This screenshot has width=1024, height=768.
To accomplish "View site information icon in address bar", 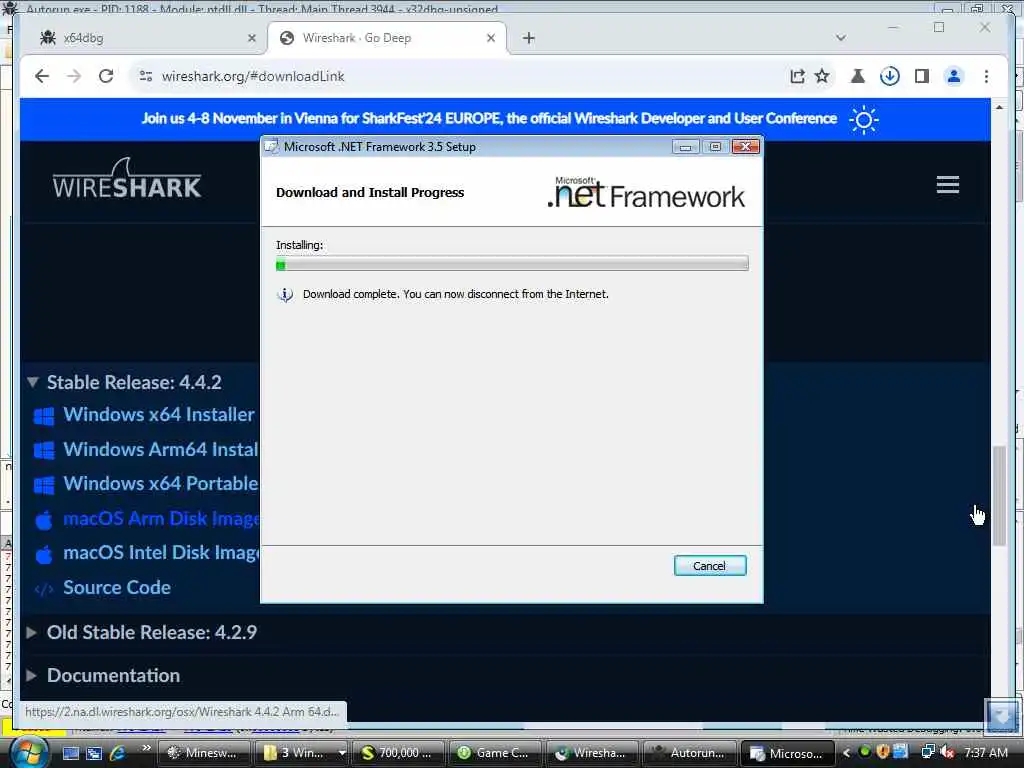I will 146,76.
